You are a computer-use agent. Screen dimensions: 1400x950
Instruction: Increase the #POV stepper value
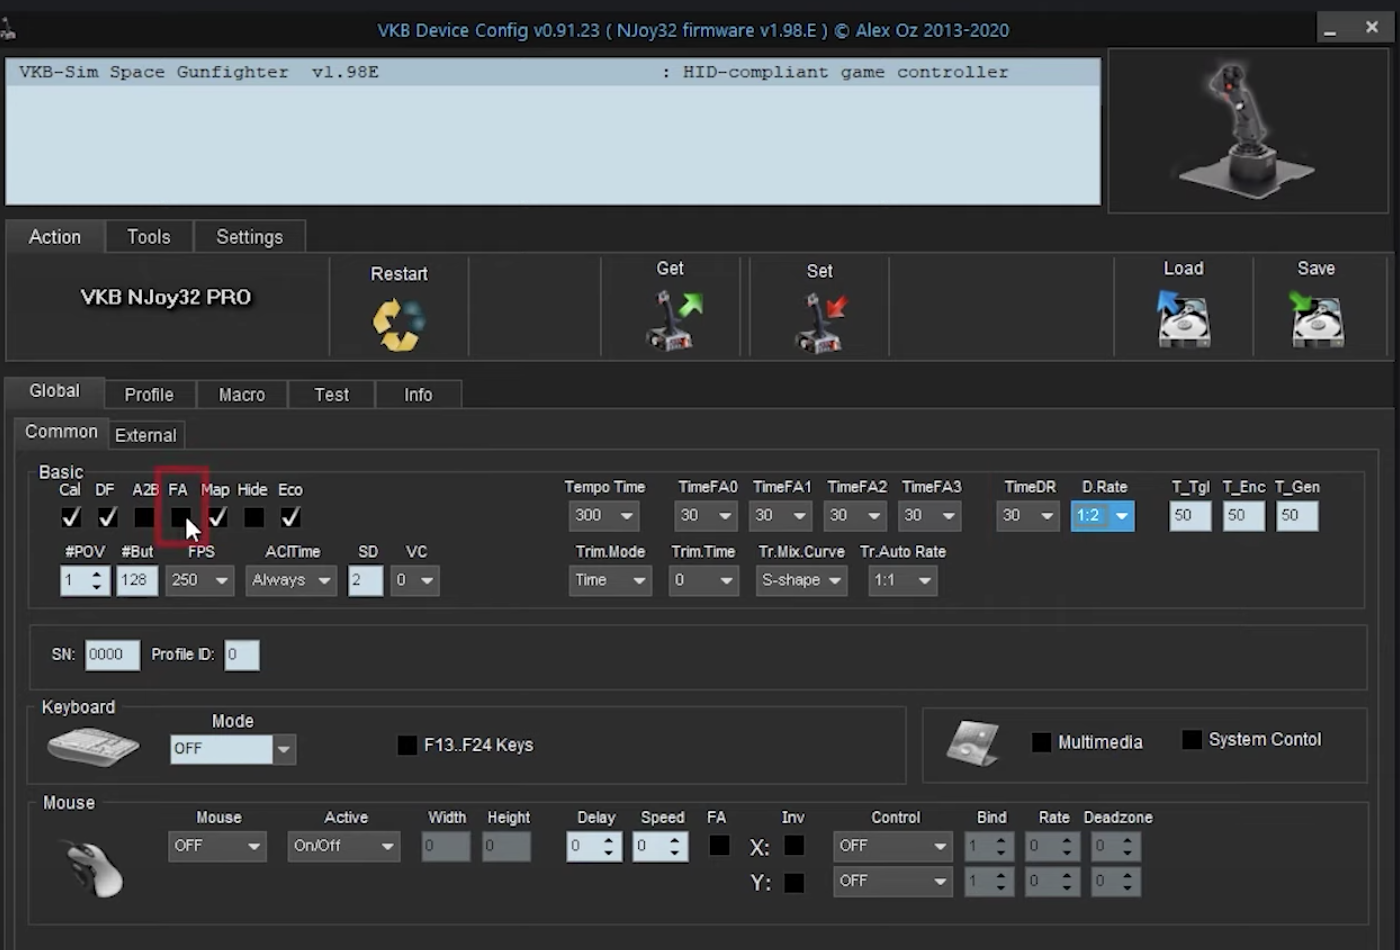click(97, 574)
